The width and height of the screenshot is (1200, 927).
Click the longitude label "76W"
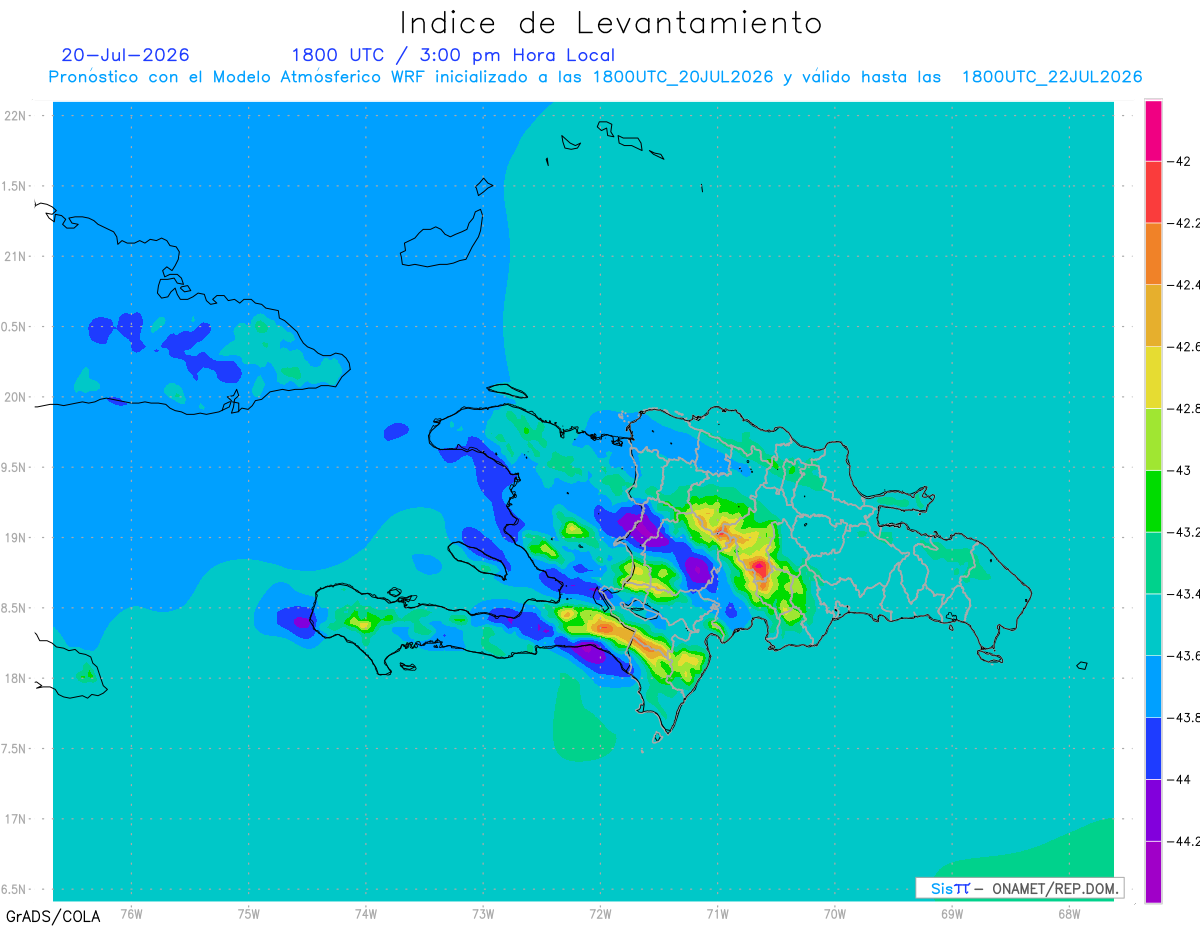131,913
